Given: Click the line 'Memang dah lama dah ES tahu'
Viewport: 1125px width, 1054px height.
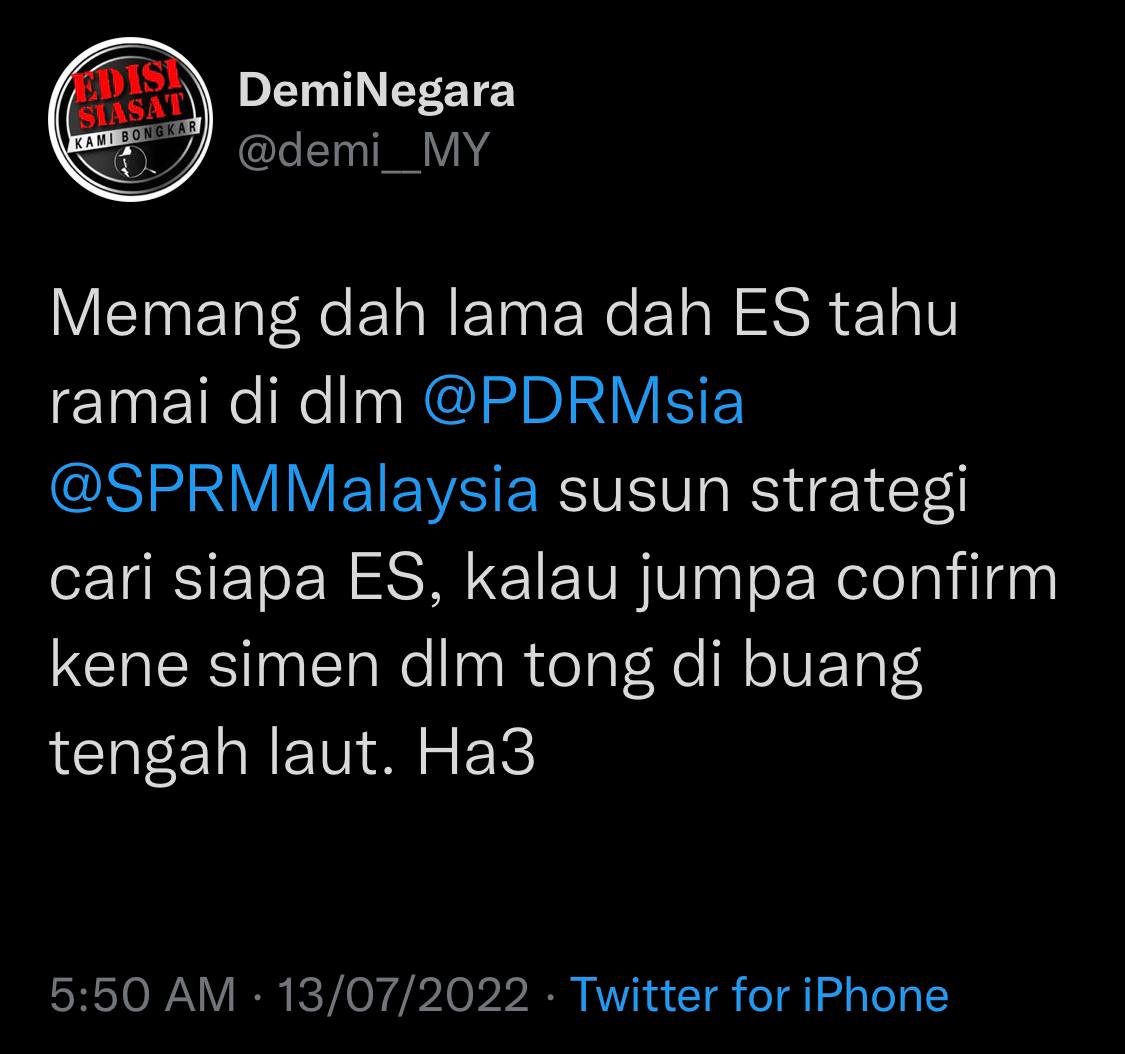Looking at the screenshot, I should point(504,314).
